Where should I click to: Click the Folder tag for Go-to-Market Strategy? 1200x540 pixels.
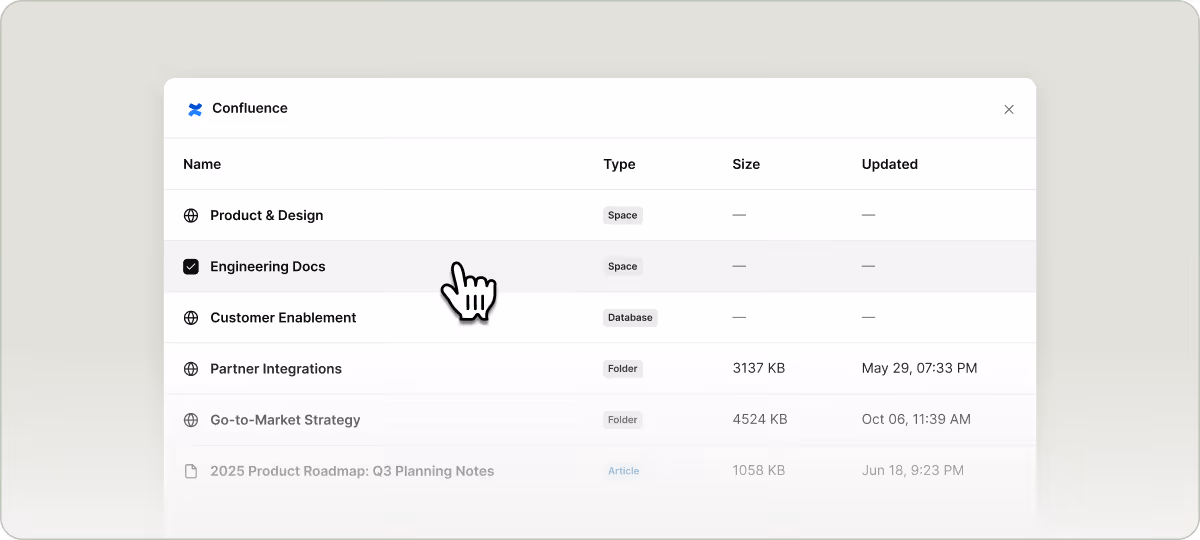[622, 420]
